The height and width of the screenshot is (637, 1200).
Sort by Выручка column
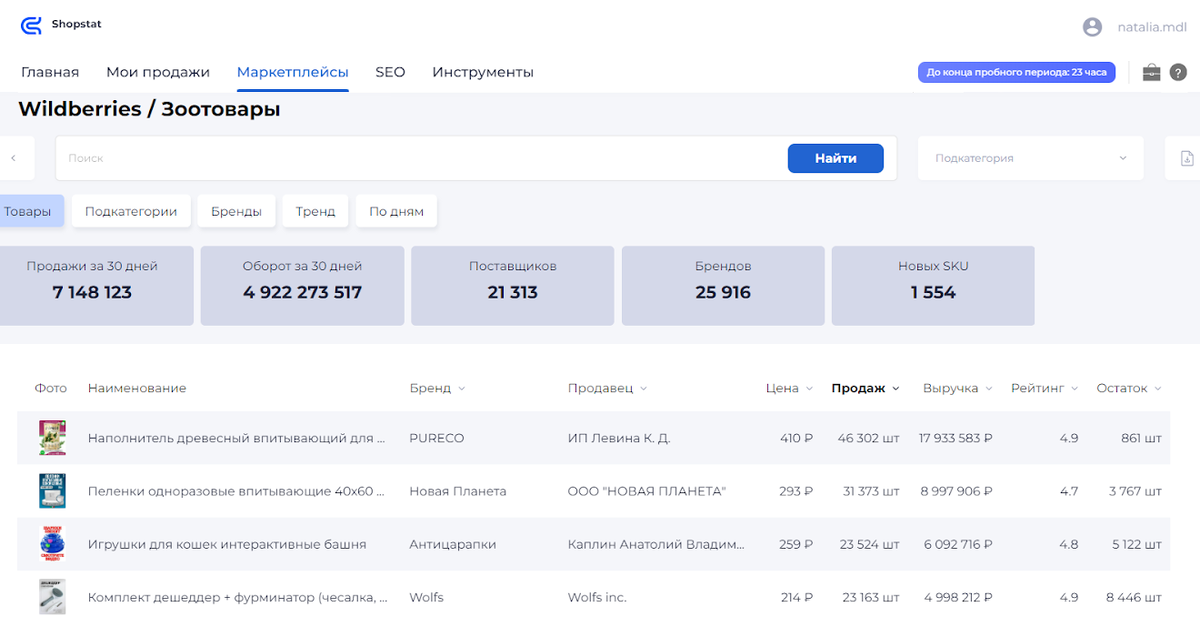[958, 388]
